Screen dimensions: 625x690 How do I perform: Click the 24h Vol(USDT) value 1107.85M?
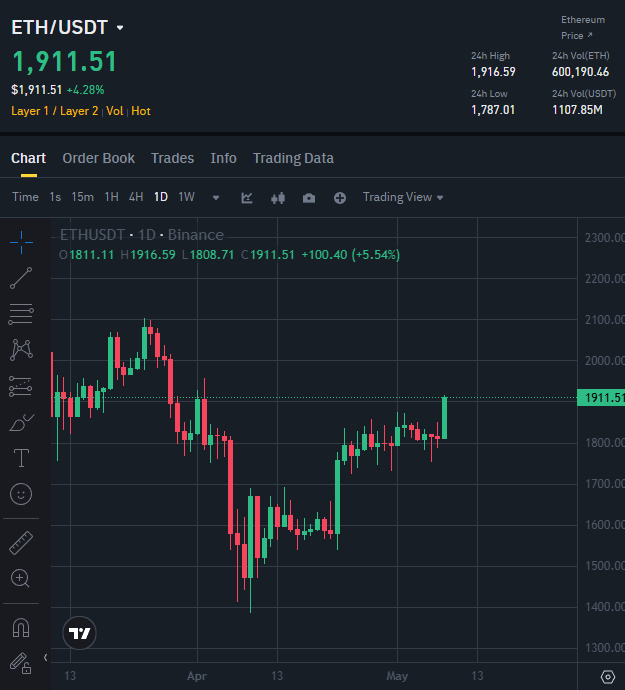click(x=577, y=110)
